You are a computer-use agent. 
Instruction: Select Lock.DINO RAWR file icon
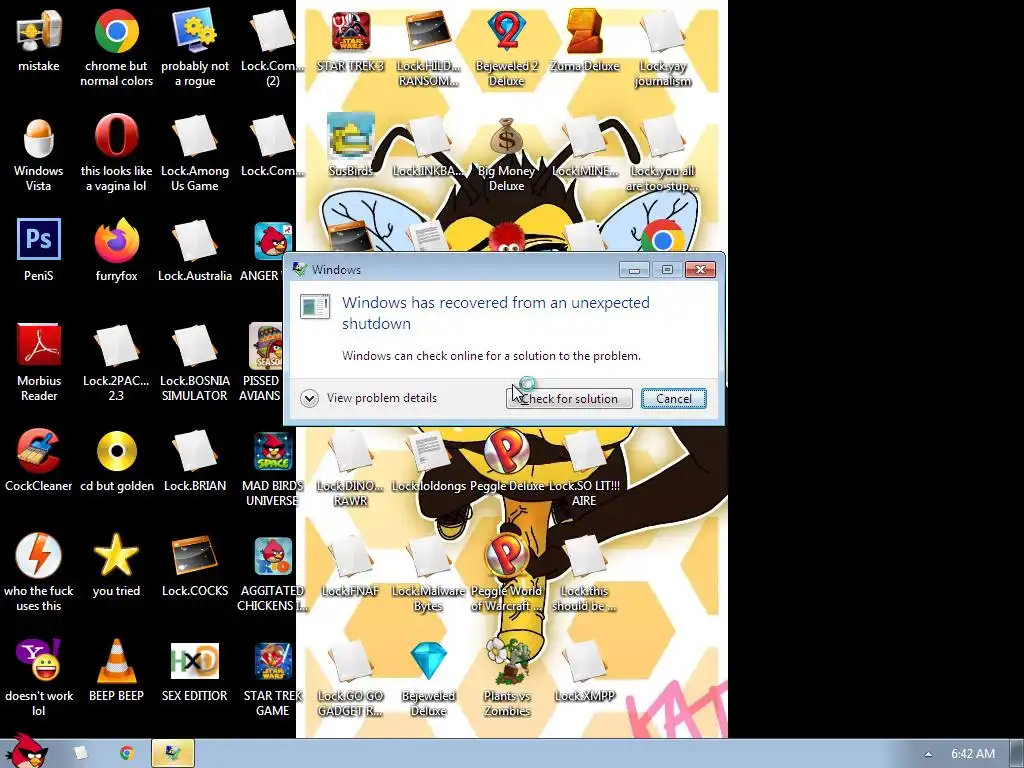point(351,451)
